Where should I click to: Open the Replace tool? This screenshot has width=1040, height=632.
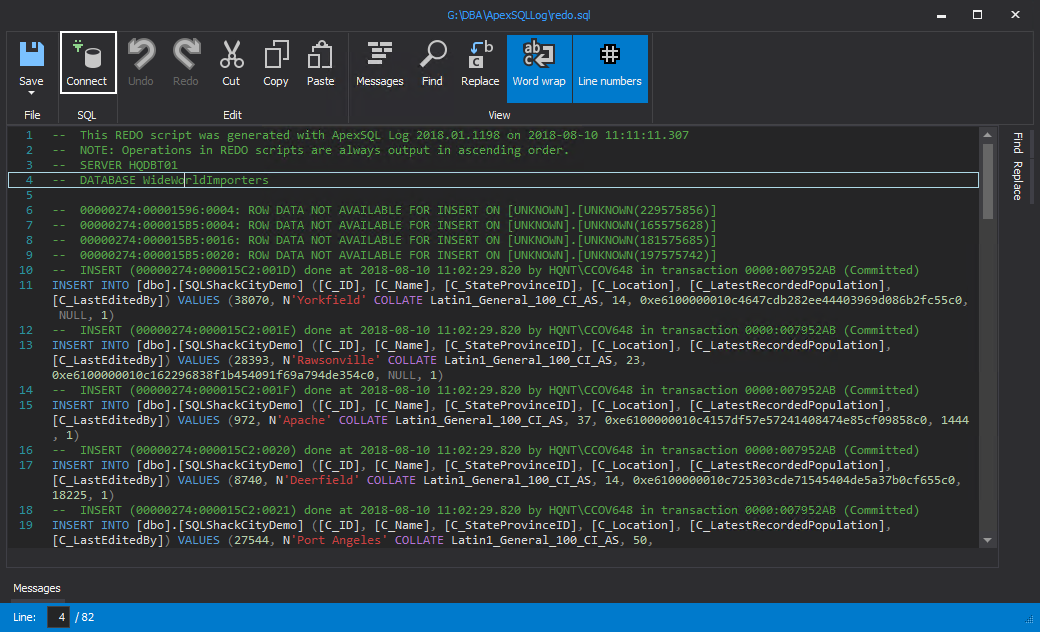pos(480,63)
